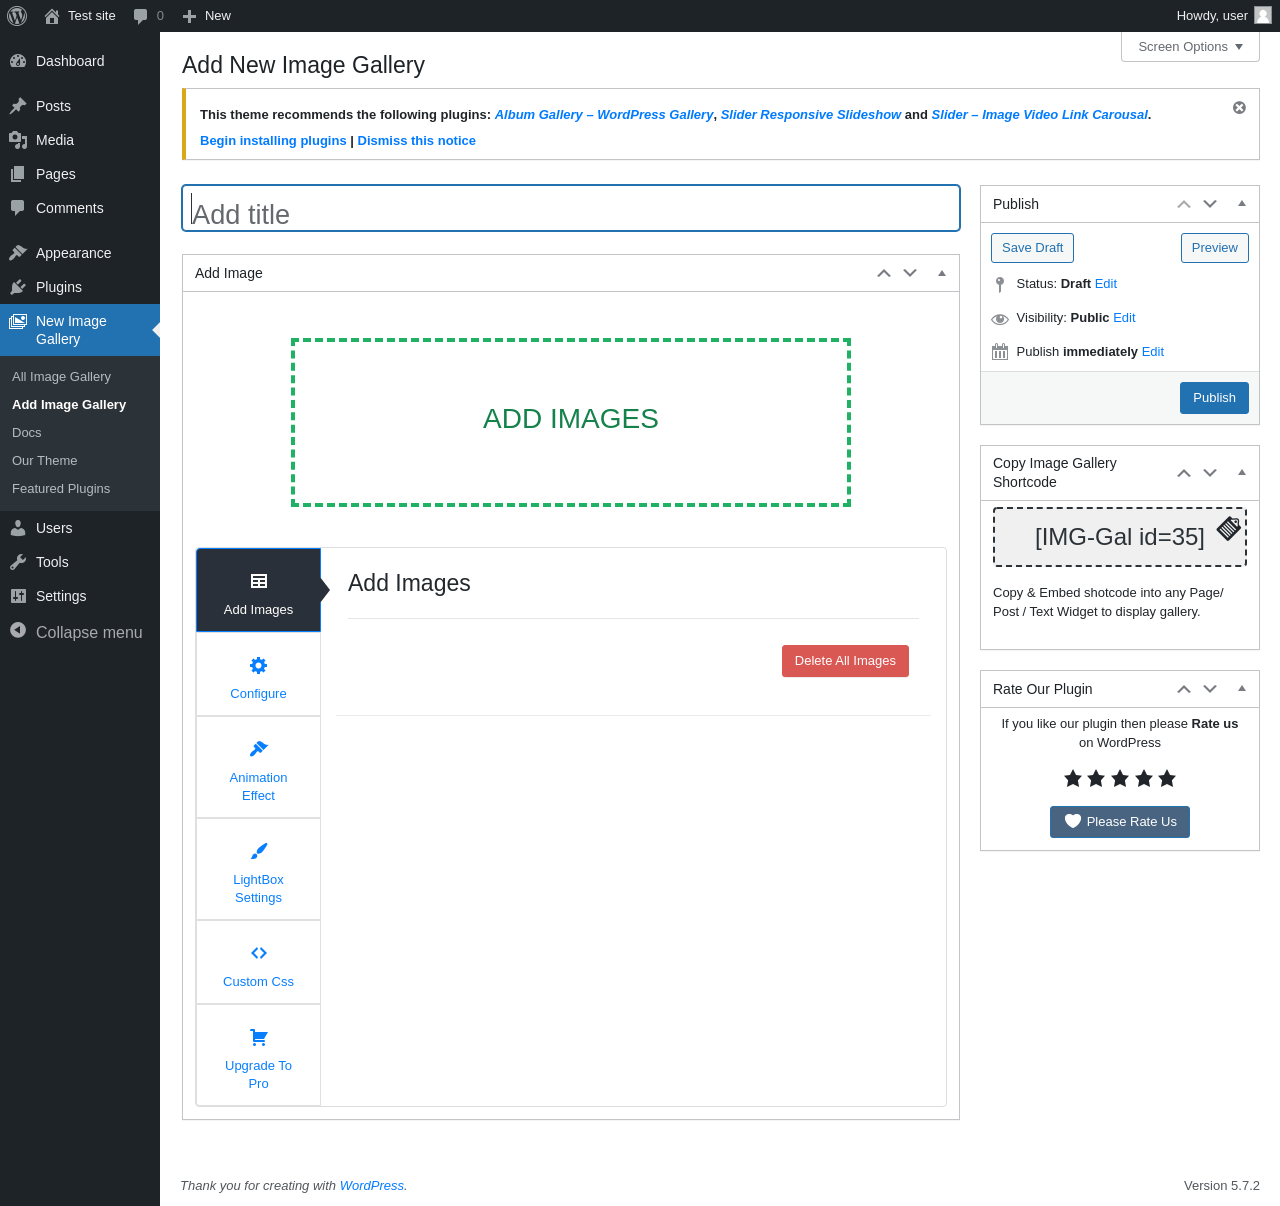Click the shortcode copy icon
The height and width of the screenshot is (1206, 1280).
coord(1229,528)
